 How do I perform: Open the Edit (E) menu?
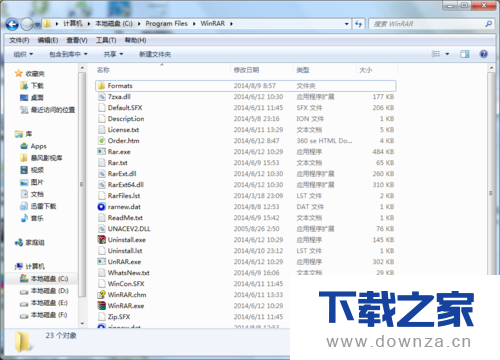point(48,40)
